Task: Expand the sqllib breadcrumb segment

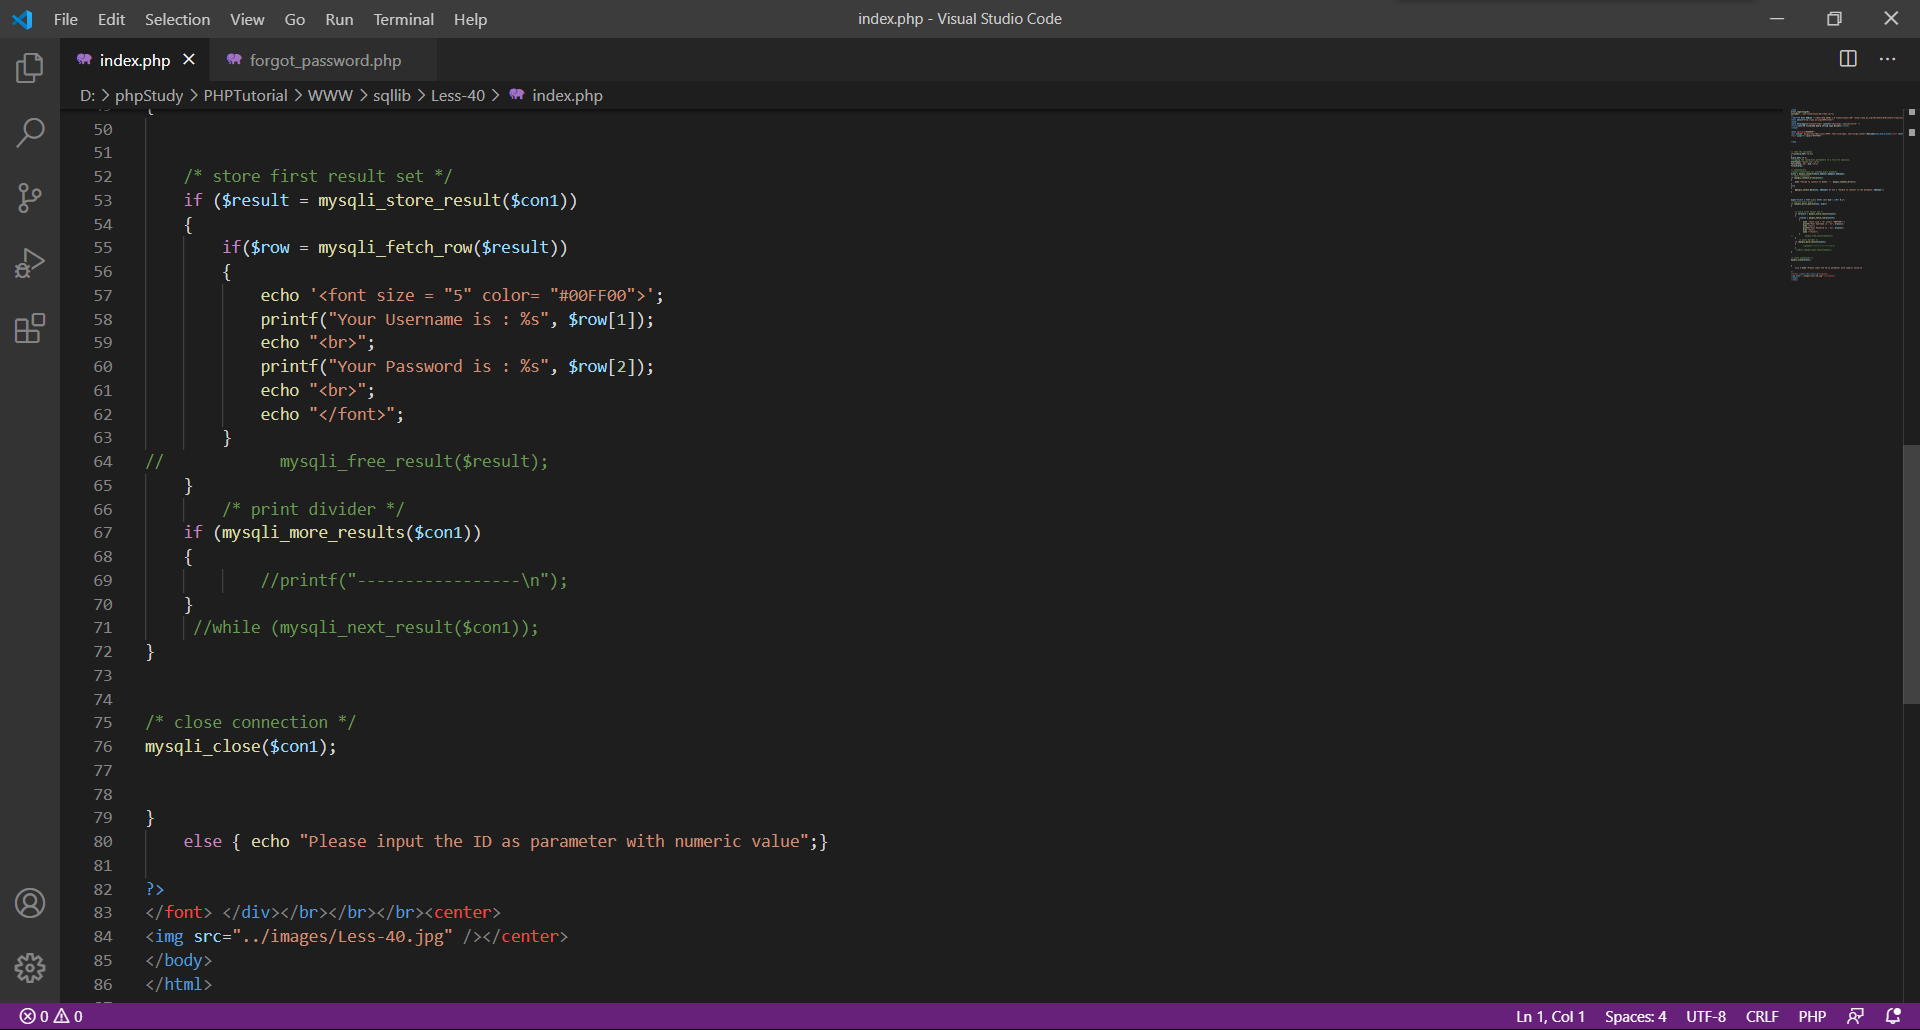Action: 391,95
